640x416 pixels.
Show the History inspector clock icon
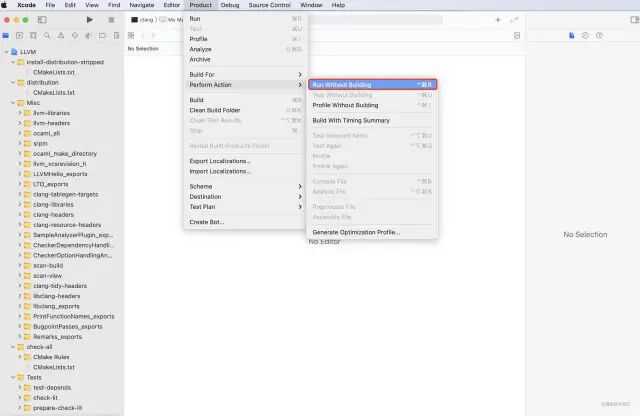585,36
